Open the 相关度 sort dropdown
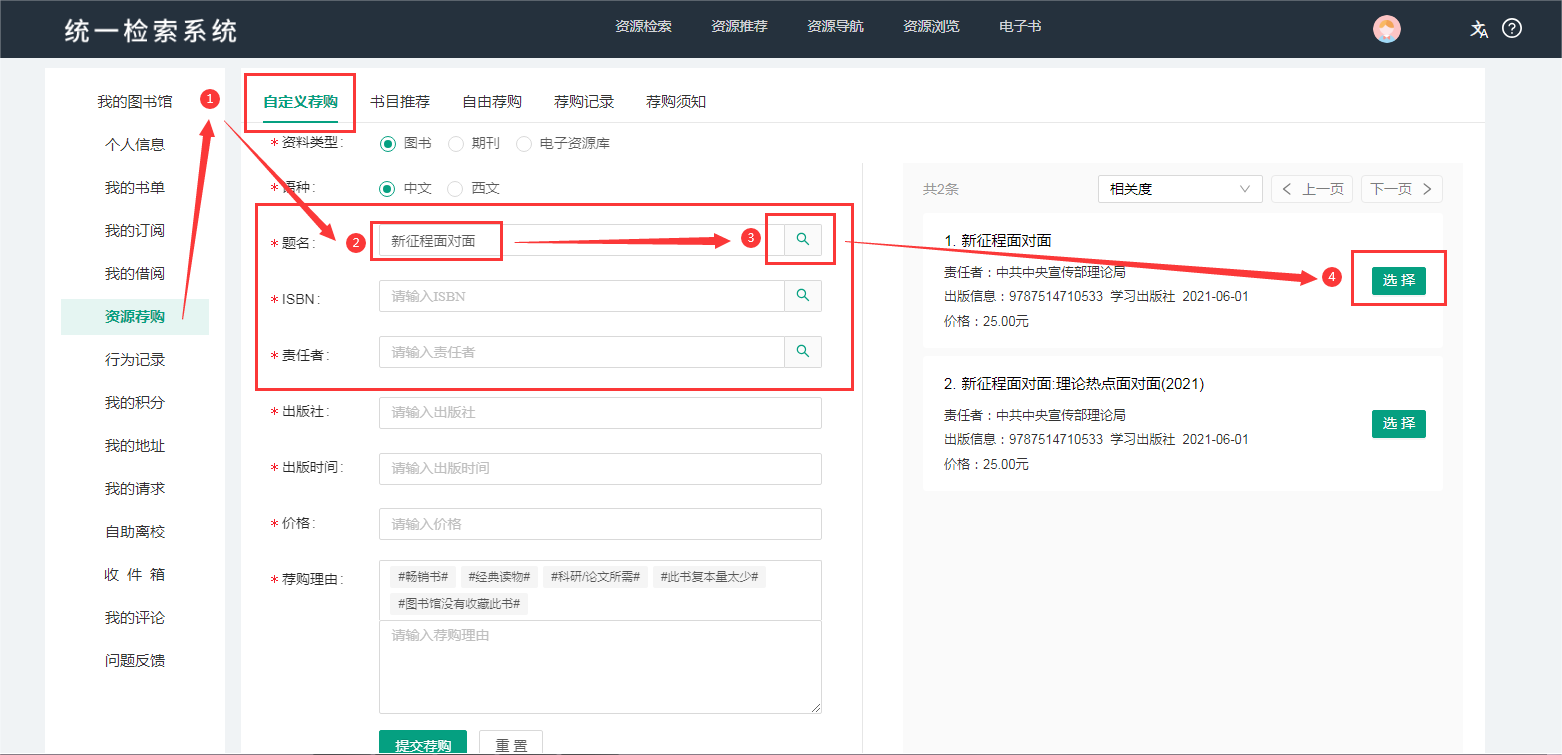Screen dimensions: 1562x755 coord(1180,188)
